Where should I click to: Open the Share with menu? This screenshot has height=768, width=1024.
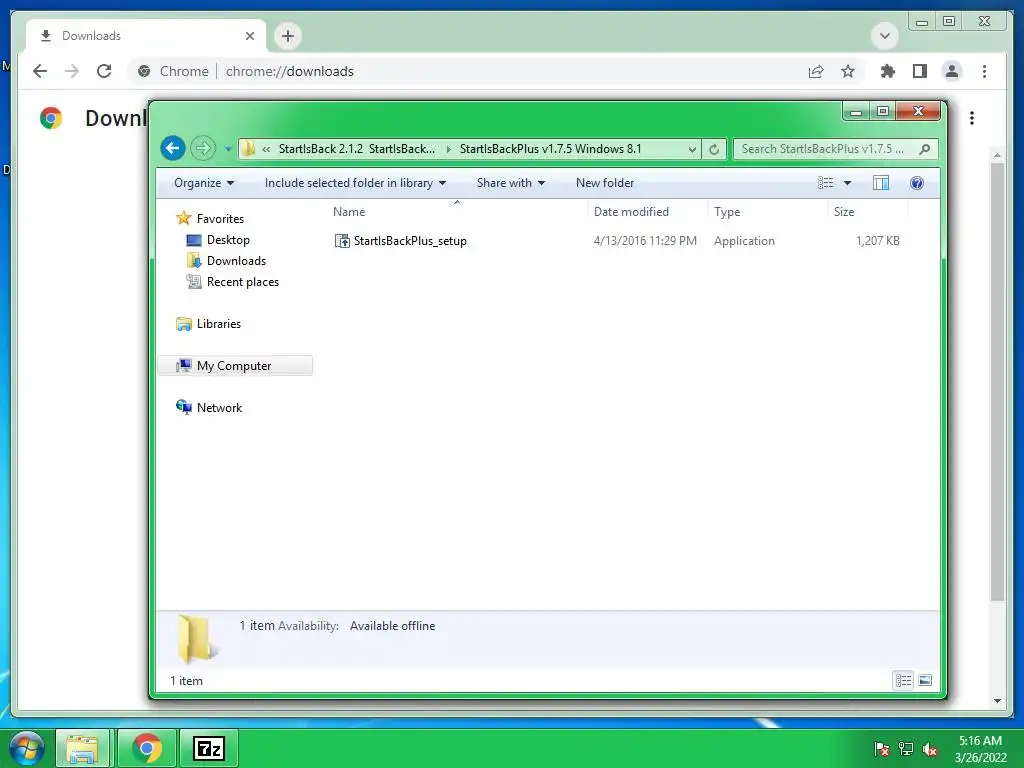coord(511,183)
